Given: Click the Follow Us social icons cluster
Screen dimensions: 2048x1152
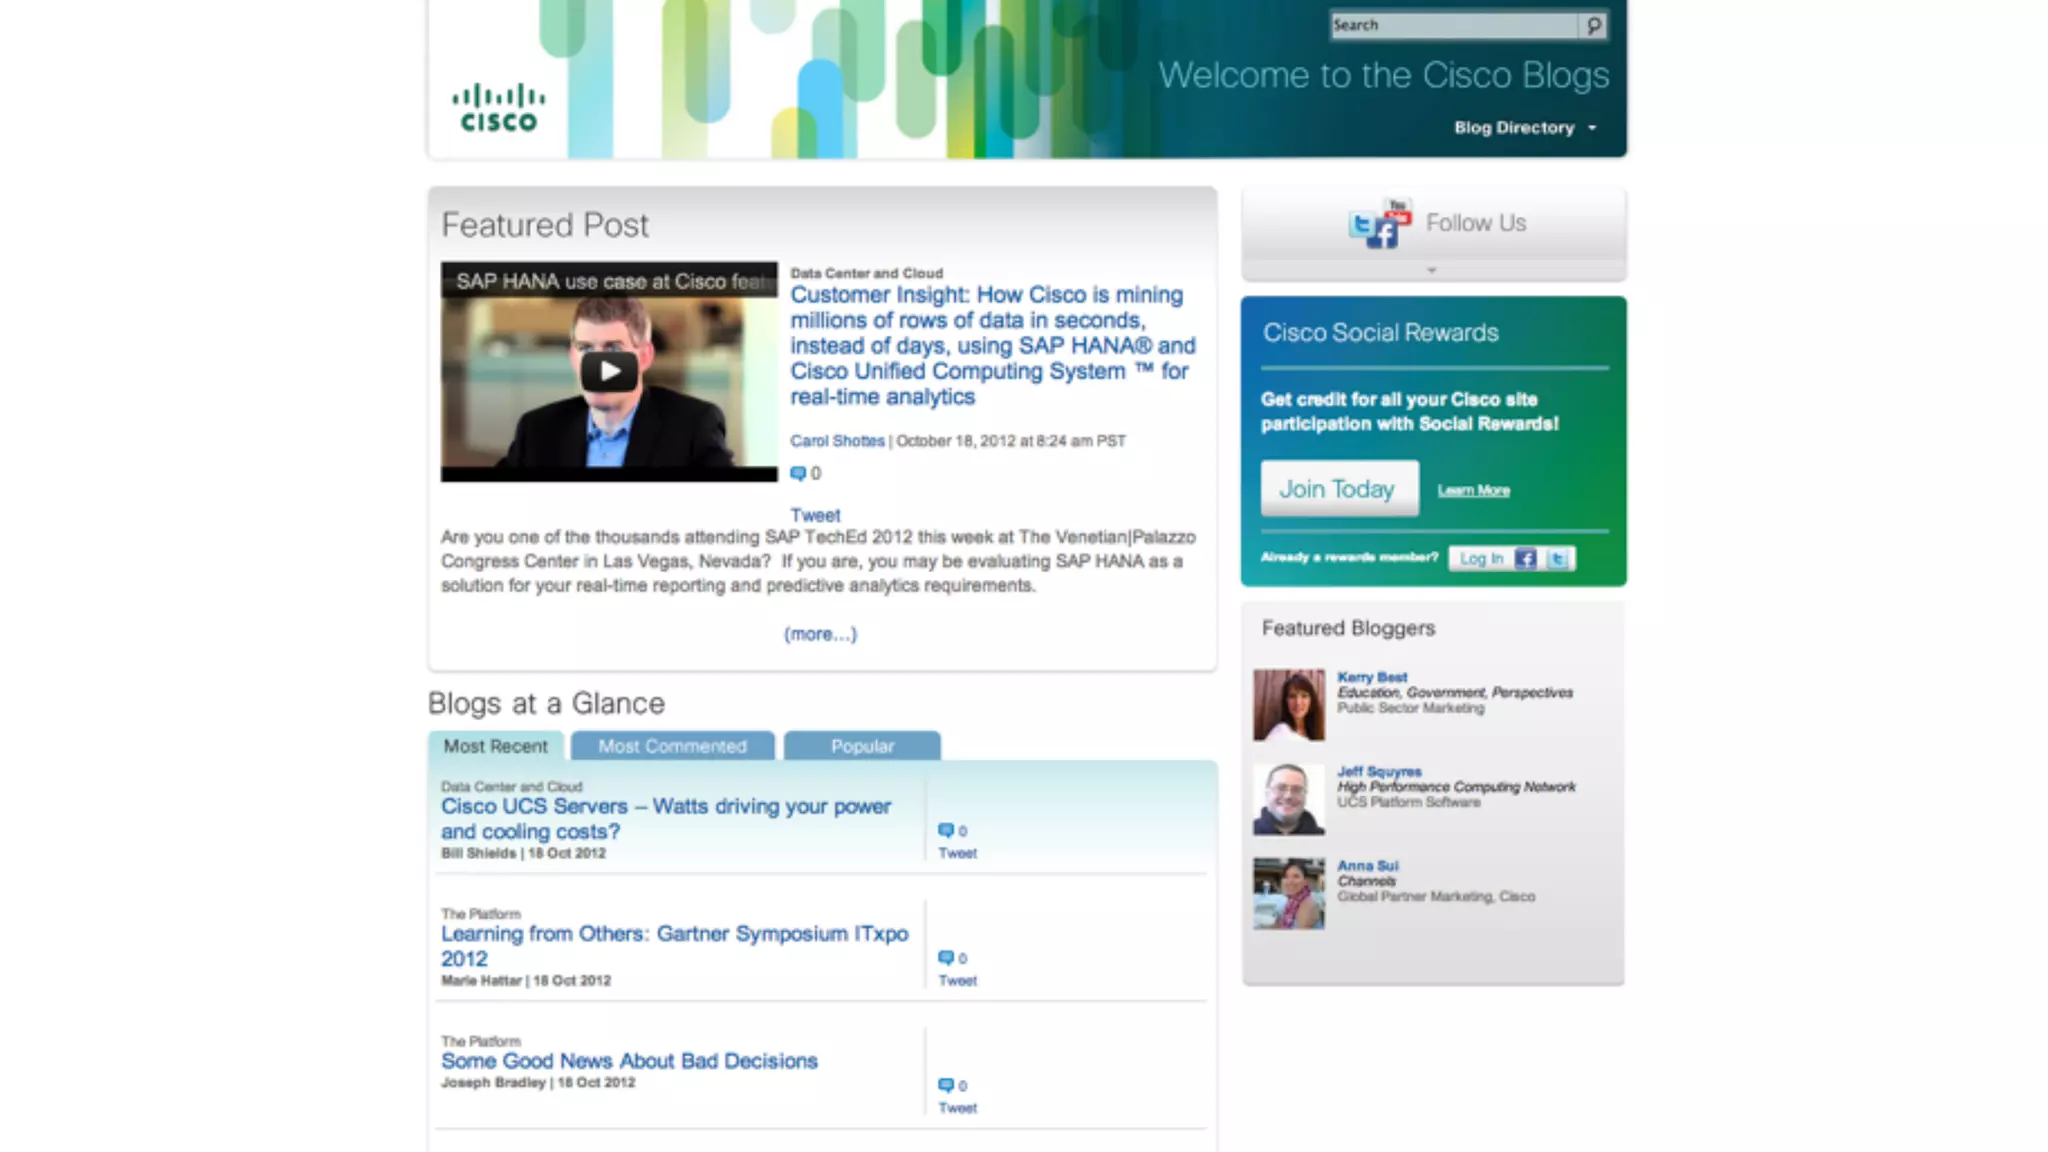Looking at the screenshot, I should (1380, 224).
